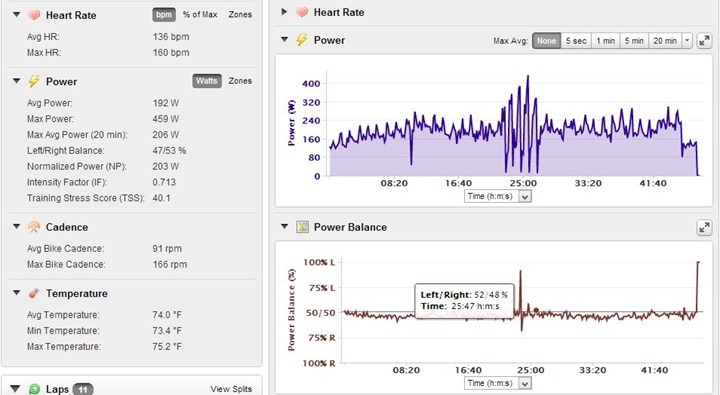The width and height of the screenshot is (720, 395).
Task: Open the View Splits link
Action: click(231, 389)
